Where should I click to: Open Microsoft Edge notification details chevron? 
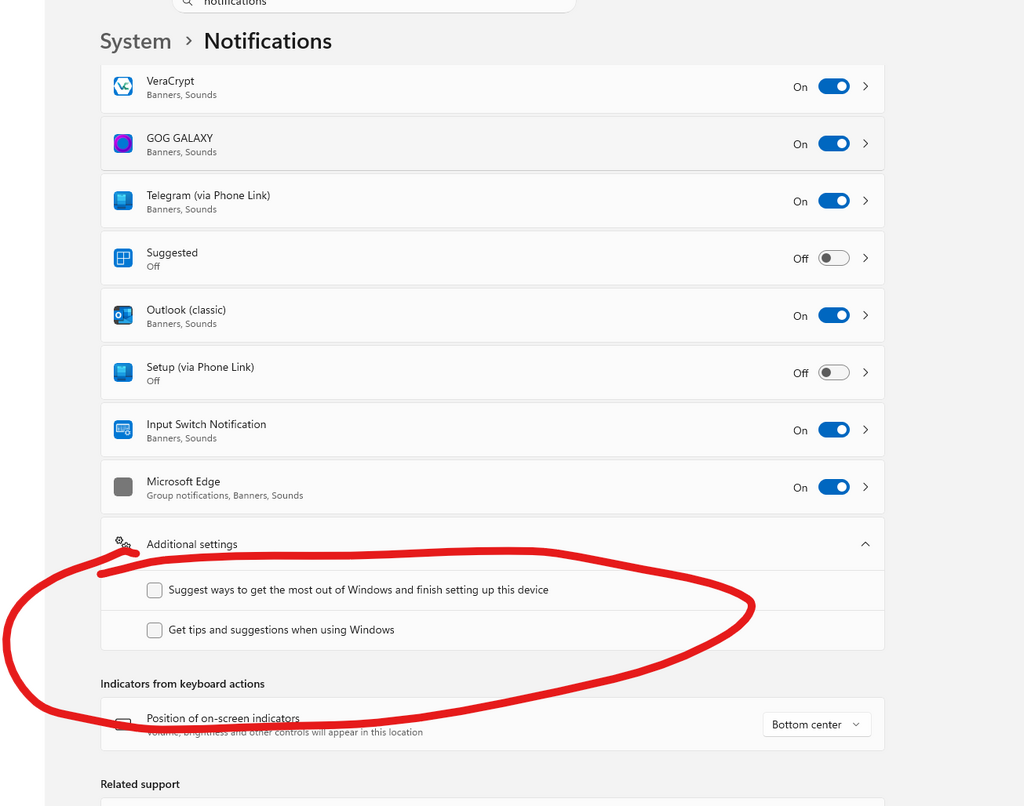865,487
